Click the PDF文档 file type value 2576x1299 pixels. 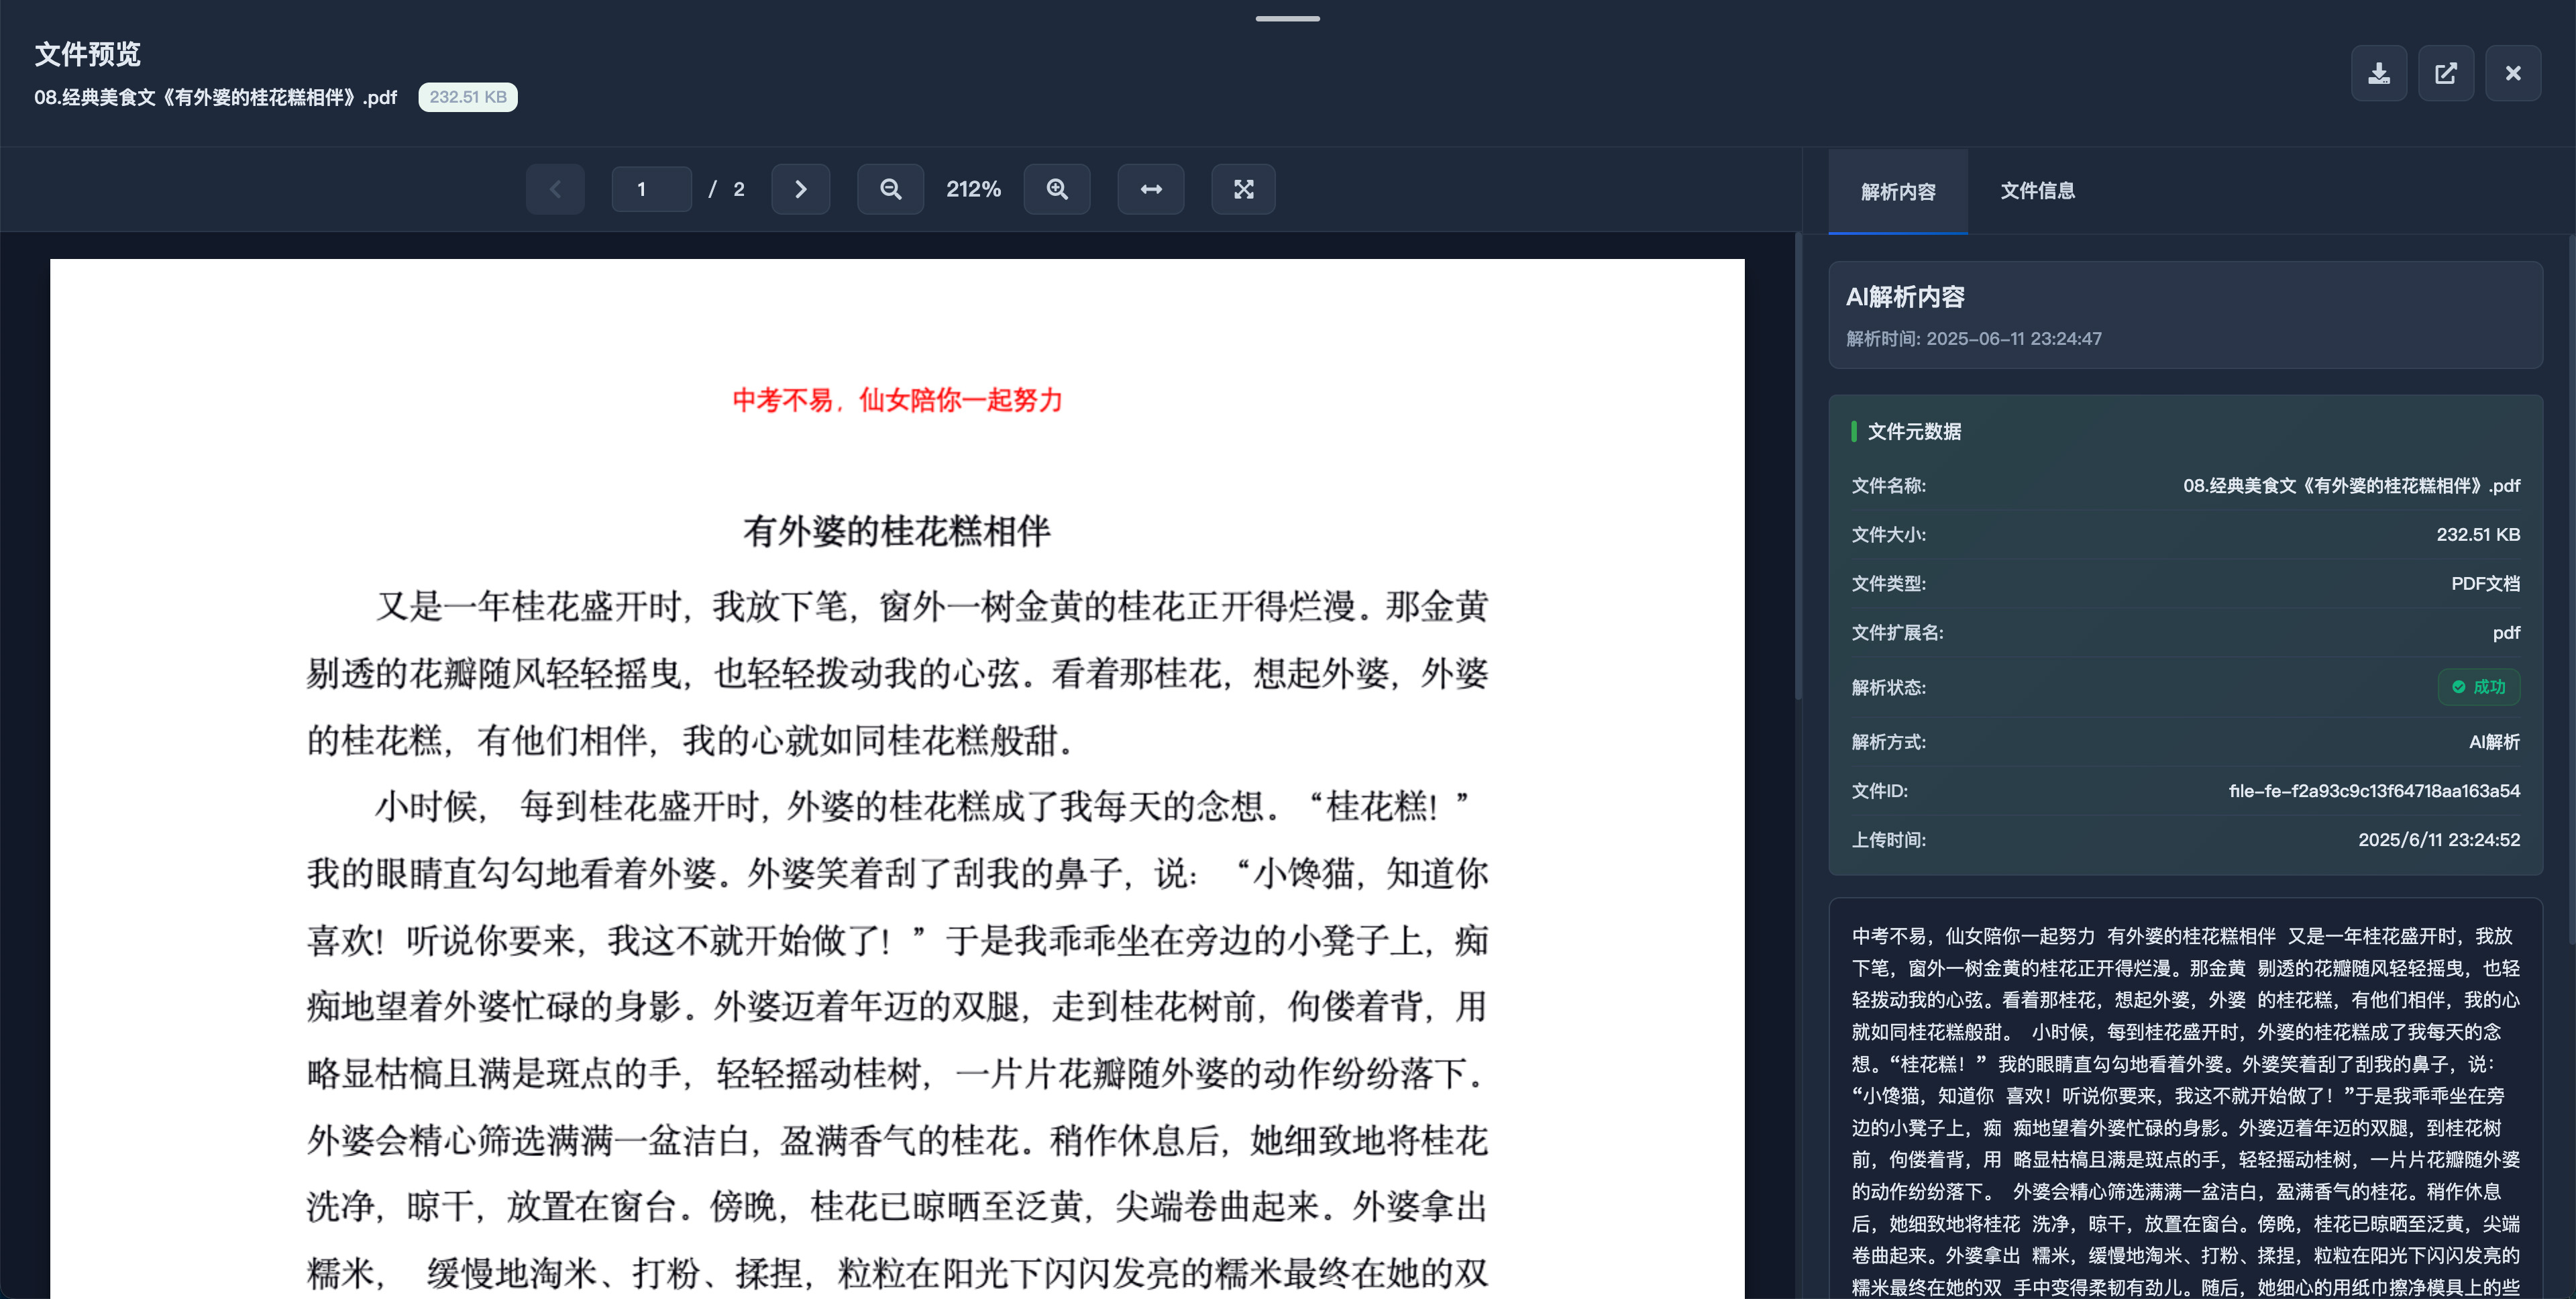point(2485,584)
